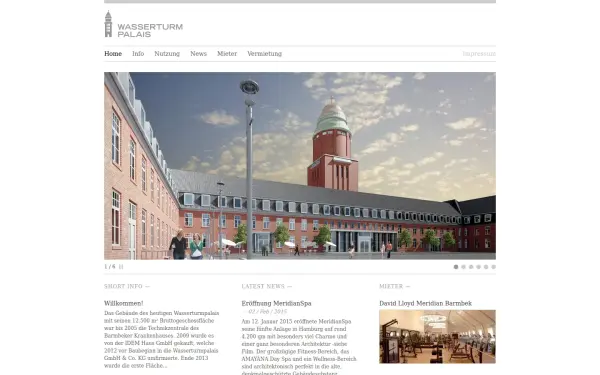Go to the Mieter page
The width and height of the screenshot is (600, 375).
click(x=227, y=54)
